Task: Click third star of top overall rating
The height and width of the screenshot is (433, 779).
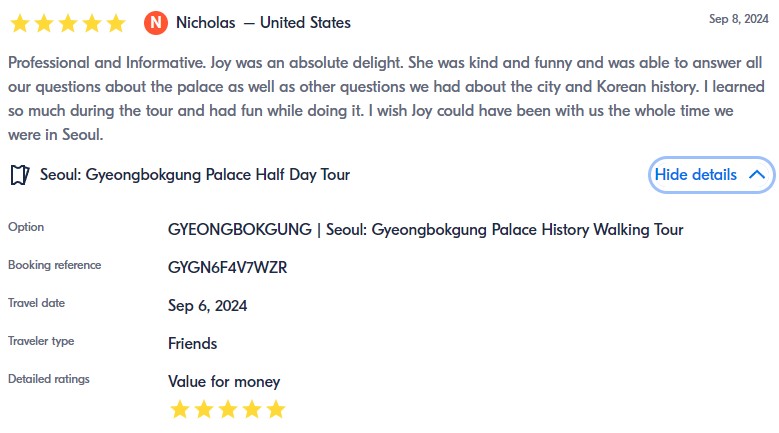Action: [x=67, y=22]
